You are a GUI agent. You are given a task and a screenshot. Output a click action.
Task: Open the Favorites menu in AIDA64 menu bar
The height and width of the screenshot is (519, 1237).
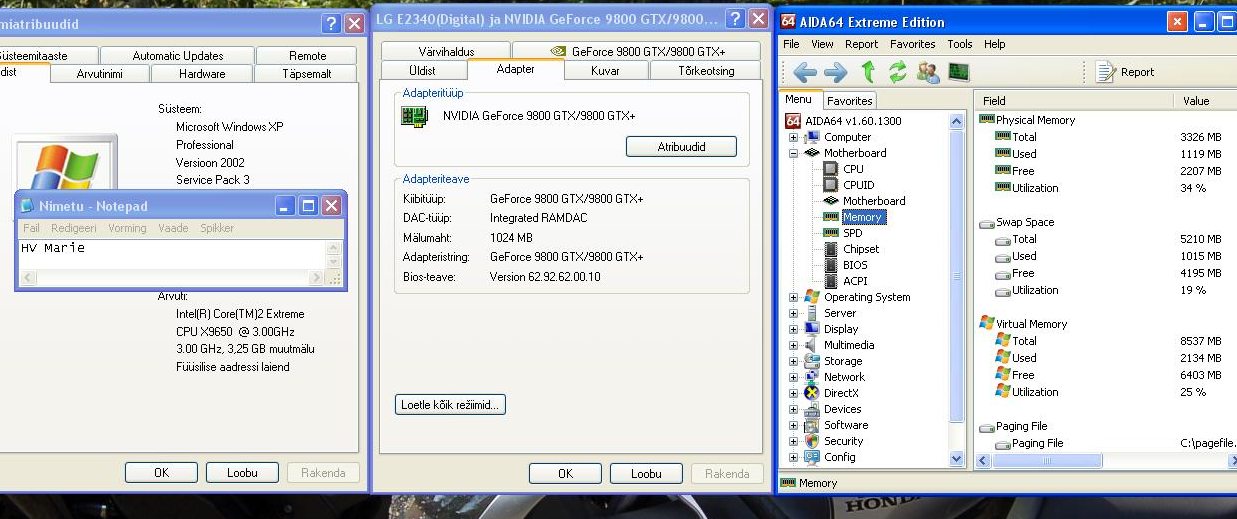click(x=912, y=44)
